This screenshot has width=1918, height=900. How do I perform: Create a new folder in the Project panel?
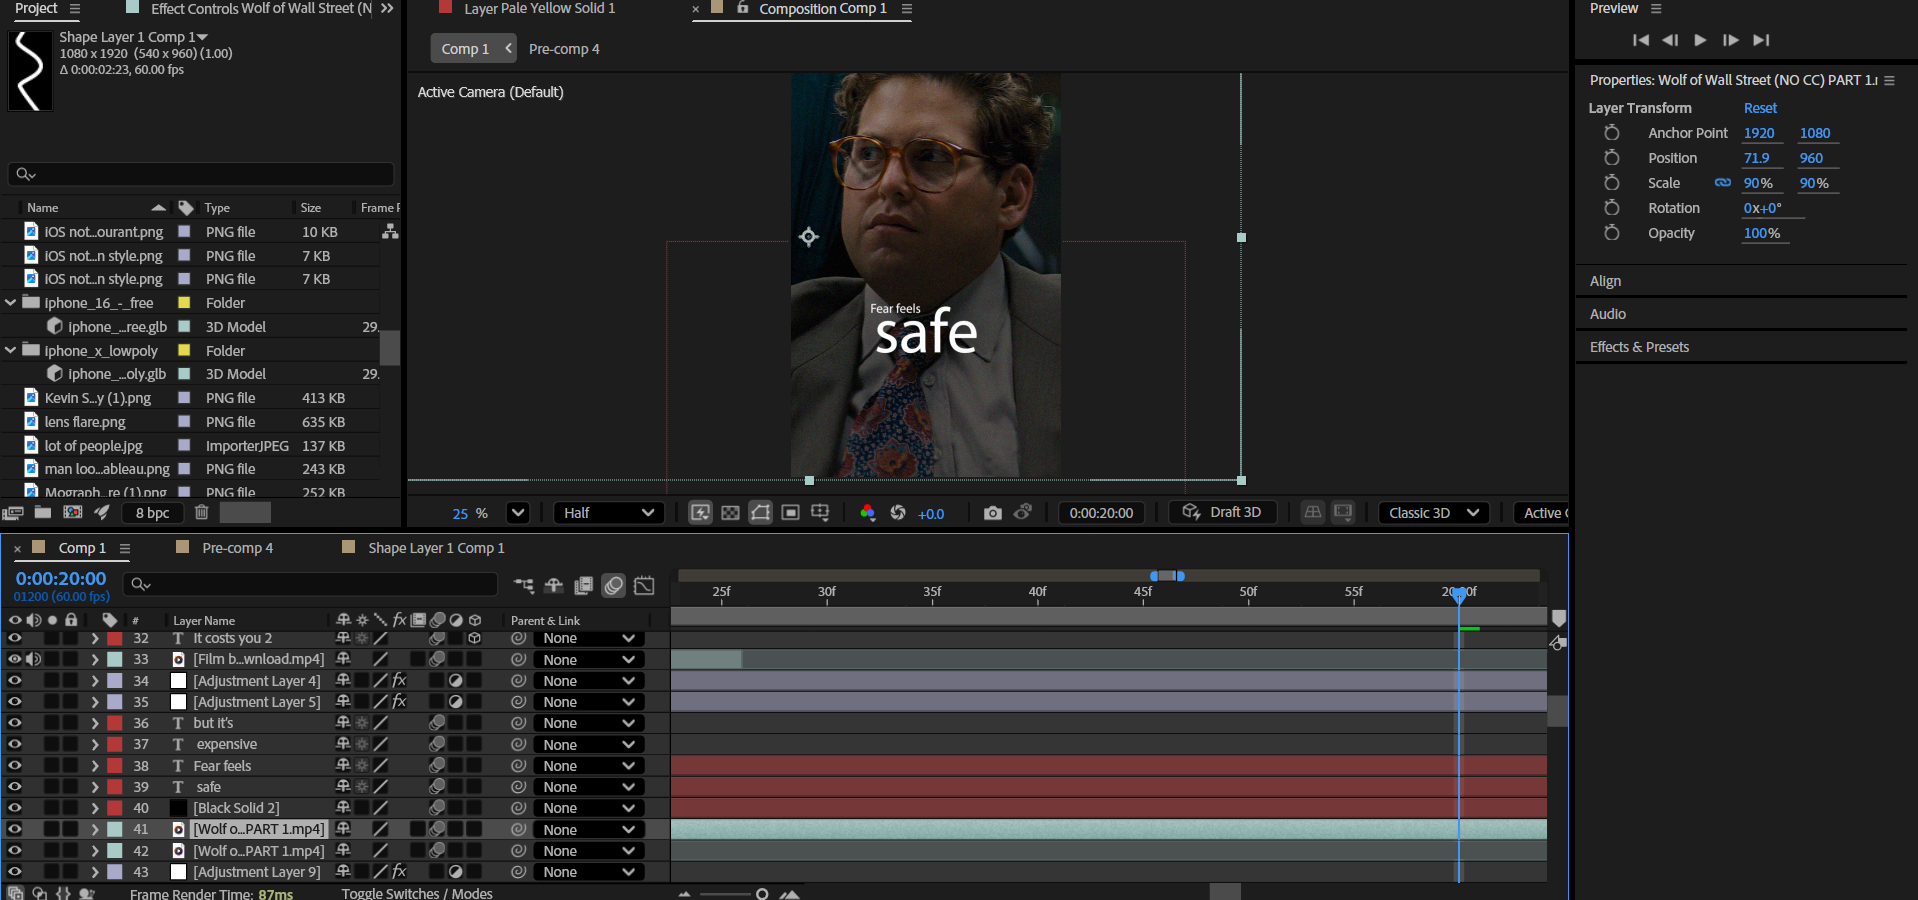[x=43, y=512]
